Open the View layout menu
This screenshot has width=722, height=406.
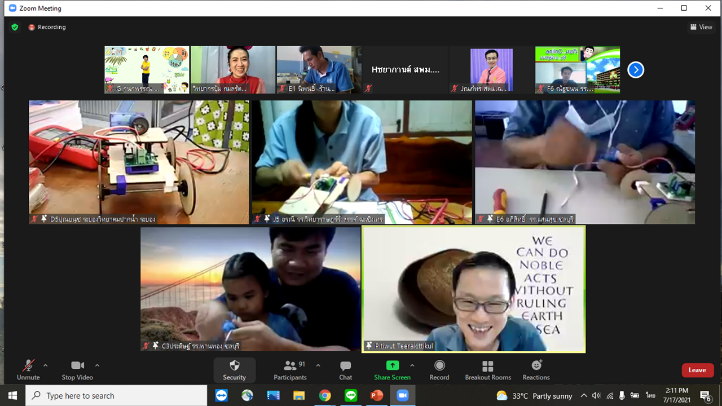click(701, 27)
